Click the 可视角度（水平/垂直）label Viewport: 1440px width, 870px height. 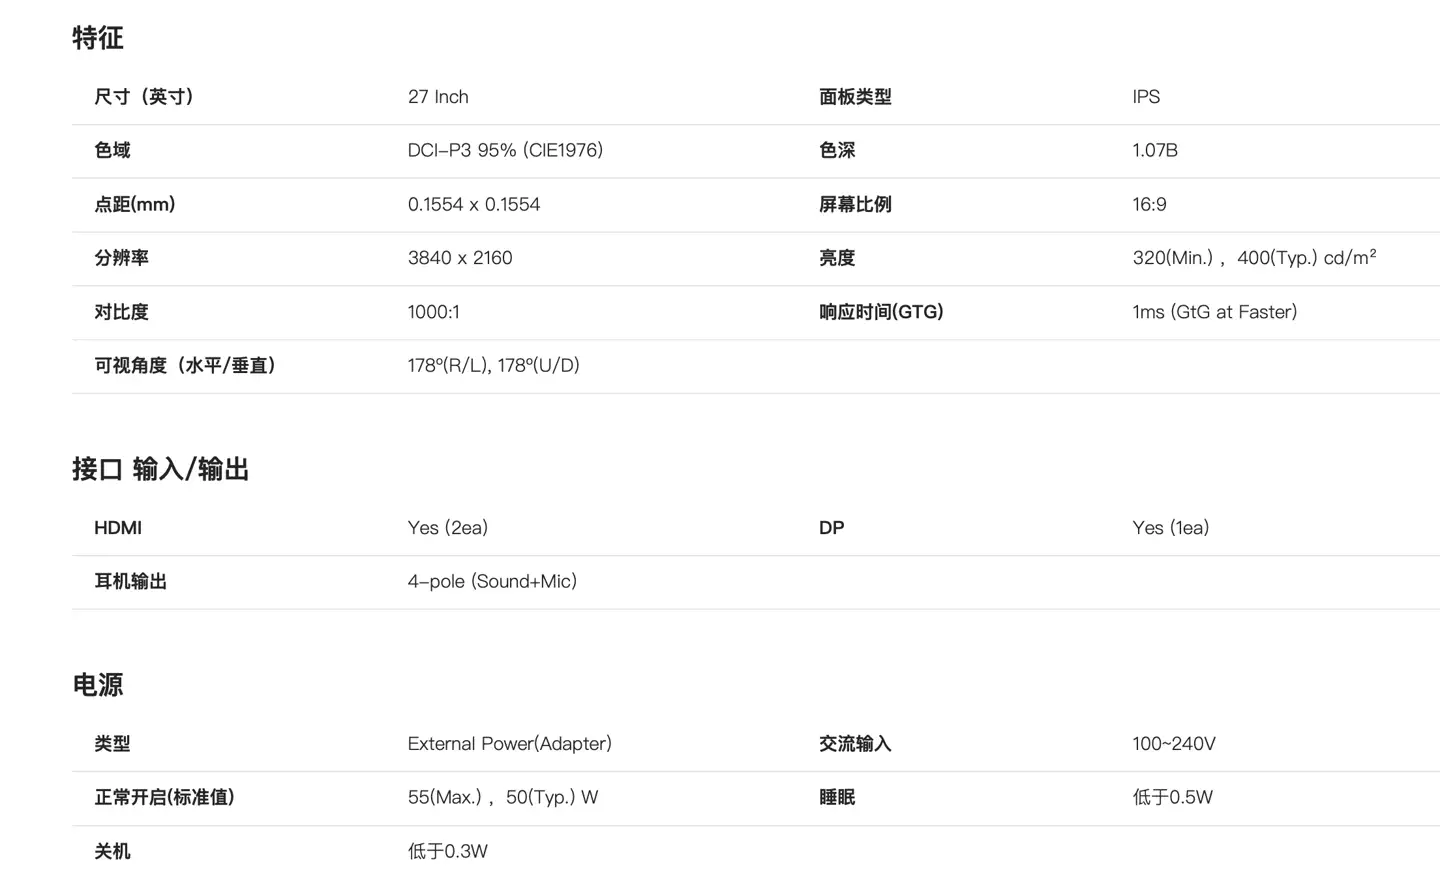[x=185, y=366]
